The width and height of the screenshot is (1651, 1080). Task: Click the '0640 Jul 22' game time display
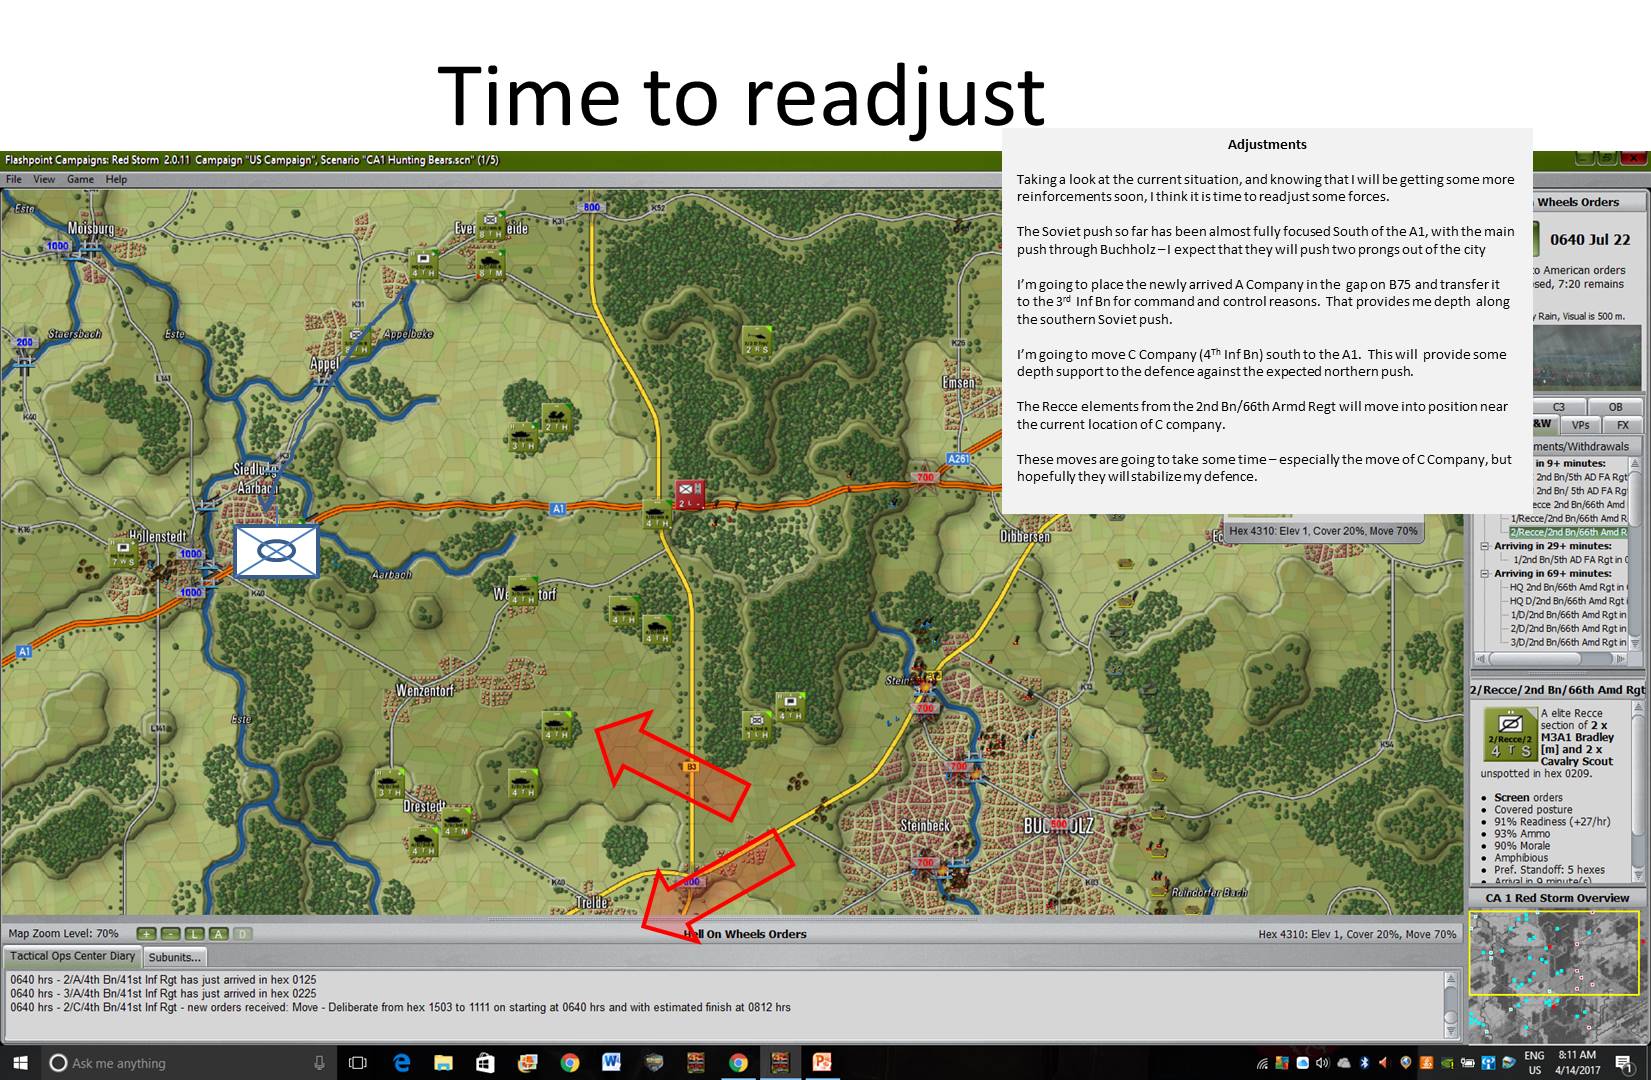pyautogui.click(x=1590, y=240)
